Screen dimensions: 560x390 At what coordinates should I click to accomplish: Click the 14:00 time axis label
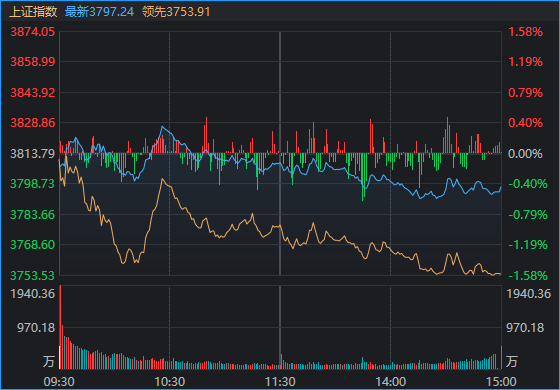[x=390, y=382]
